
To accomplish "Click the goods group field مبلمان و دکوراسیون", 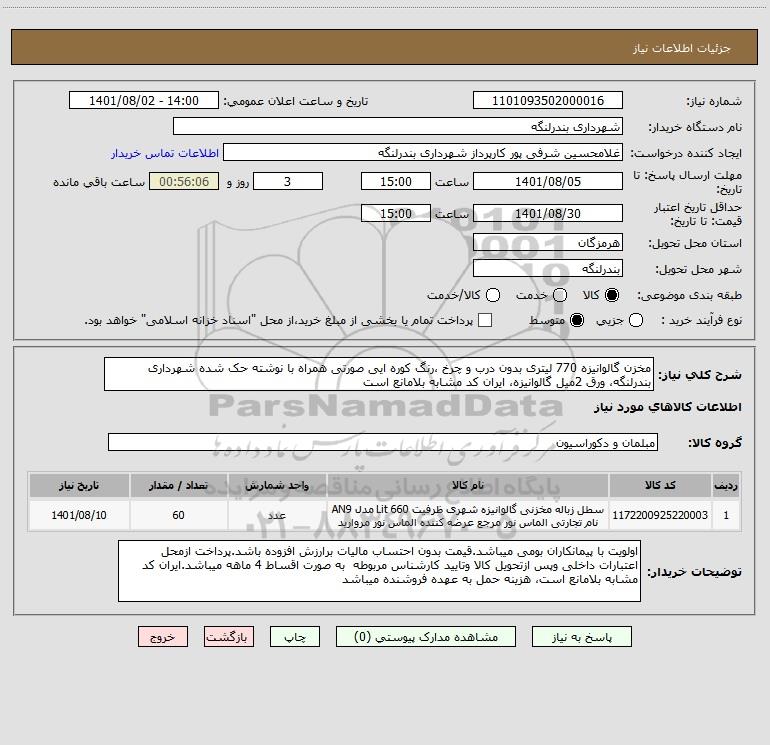I will coord(383,442).
